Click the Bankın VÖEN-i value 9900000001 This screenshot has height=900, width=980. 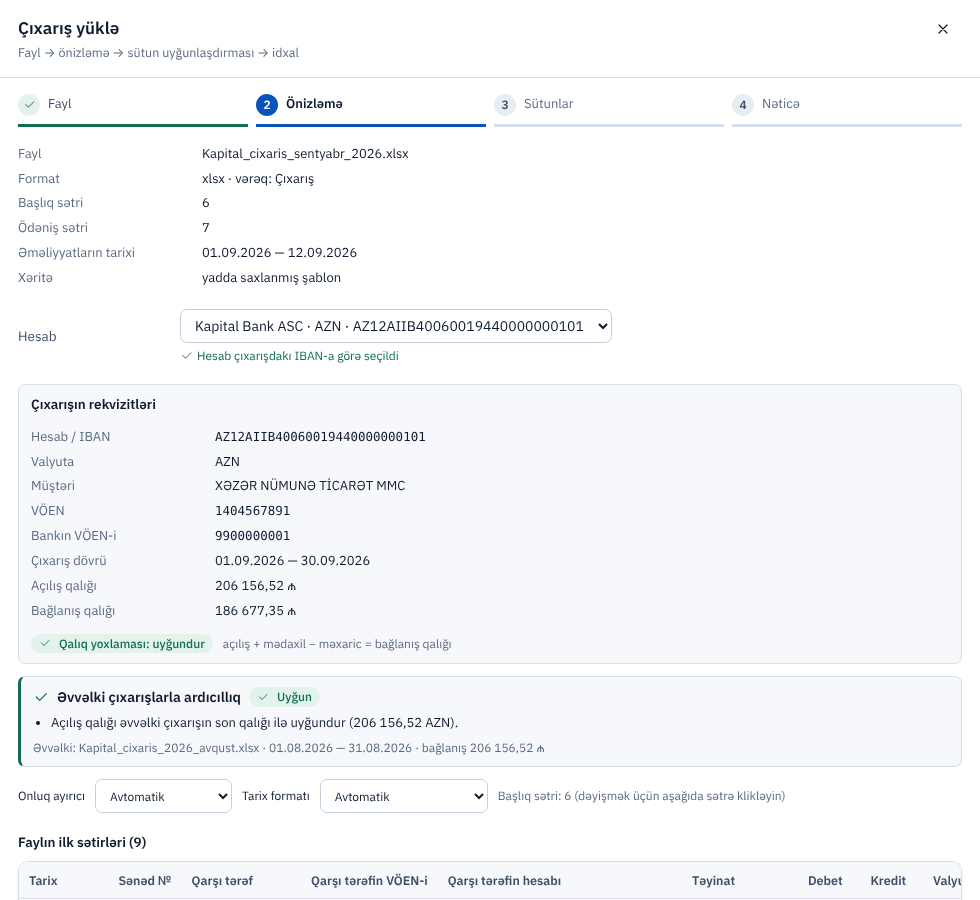click(x=252, y=536)
